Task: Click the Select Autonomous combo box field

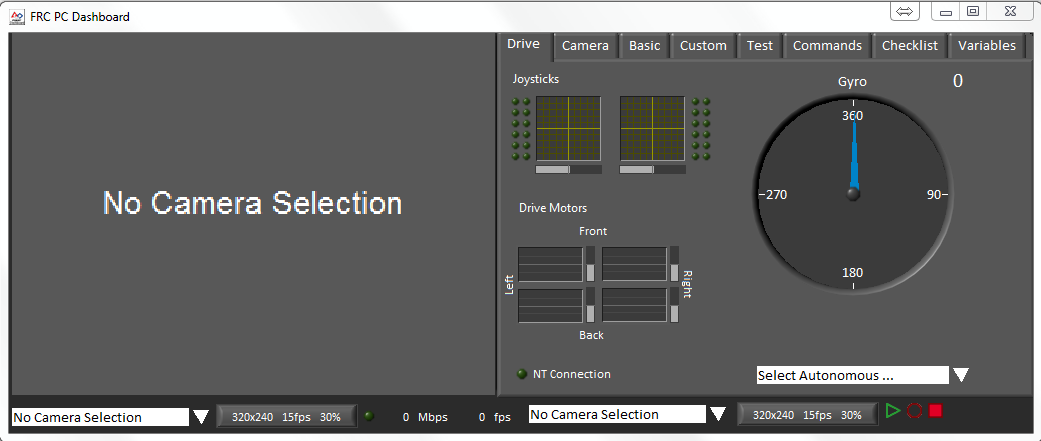Action: point(852,375)
